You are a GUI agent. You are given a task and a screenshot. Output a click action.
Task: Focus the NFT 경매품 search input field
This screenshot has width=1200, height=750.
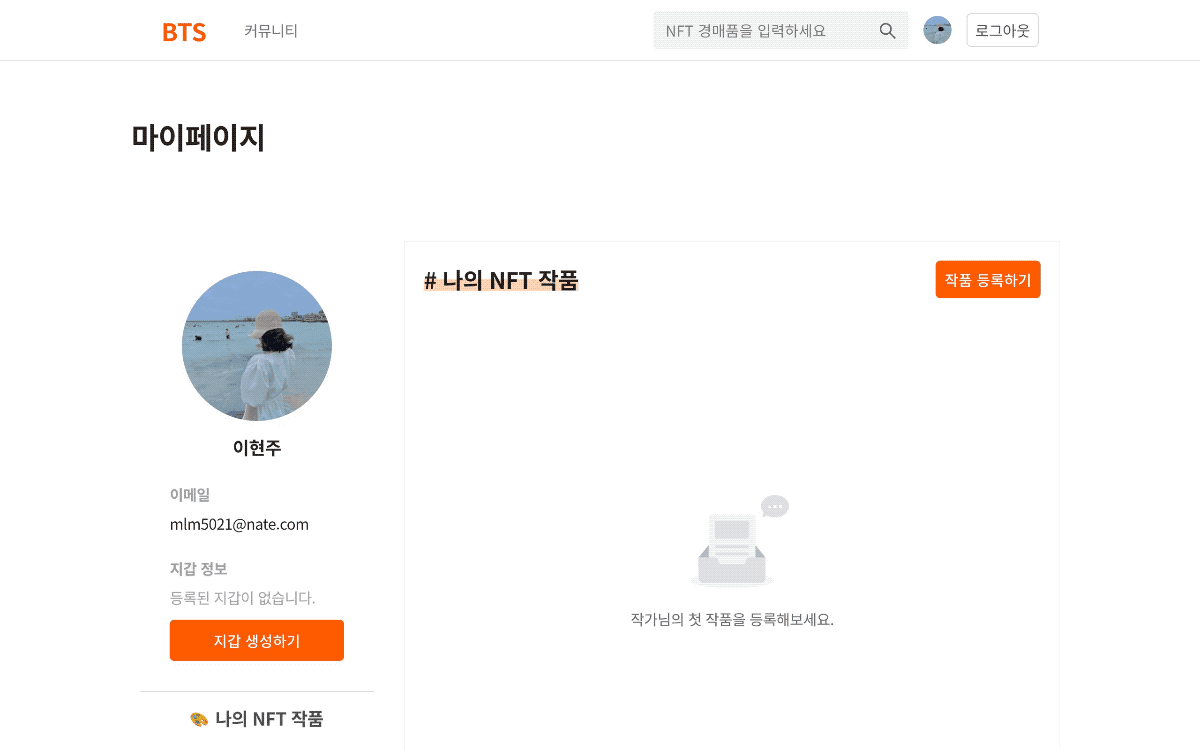pyautogui.click(x=765, y=31)
